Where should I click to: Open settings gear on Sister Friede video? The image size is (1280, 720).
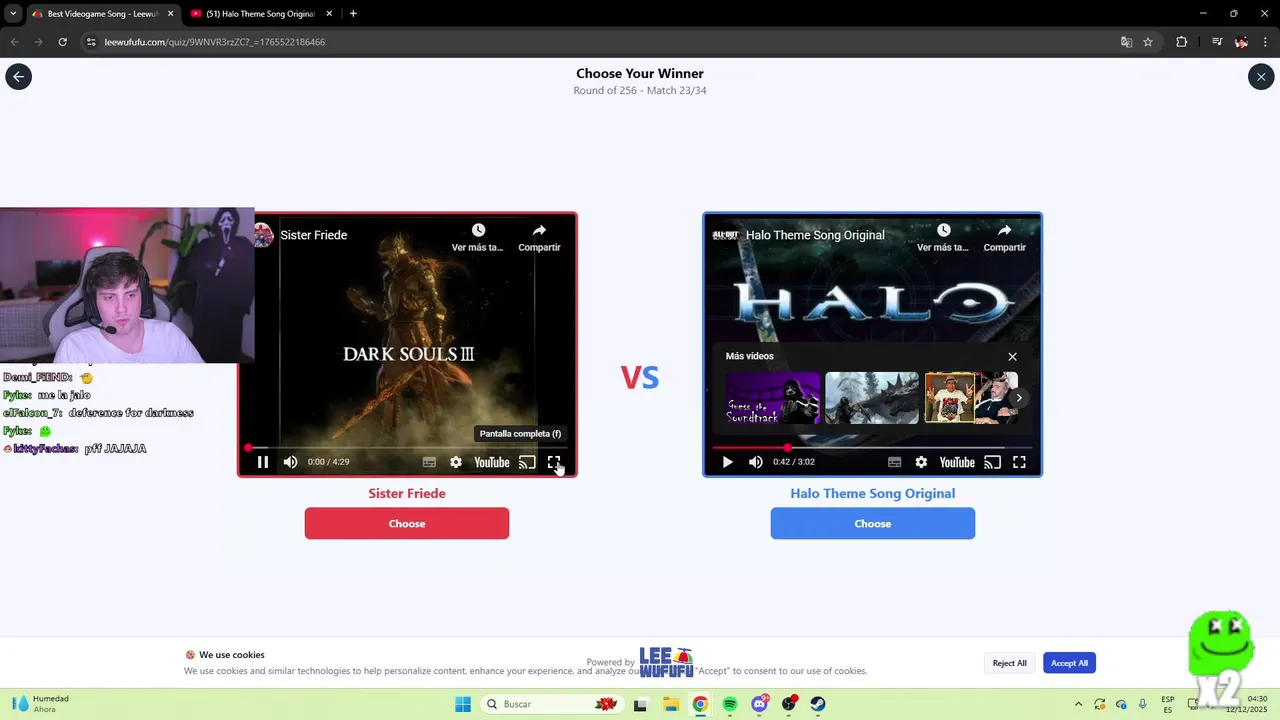[x=456, y=462]
